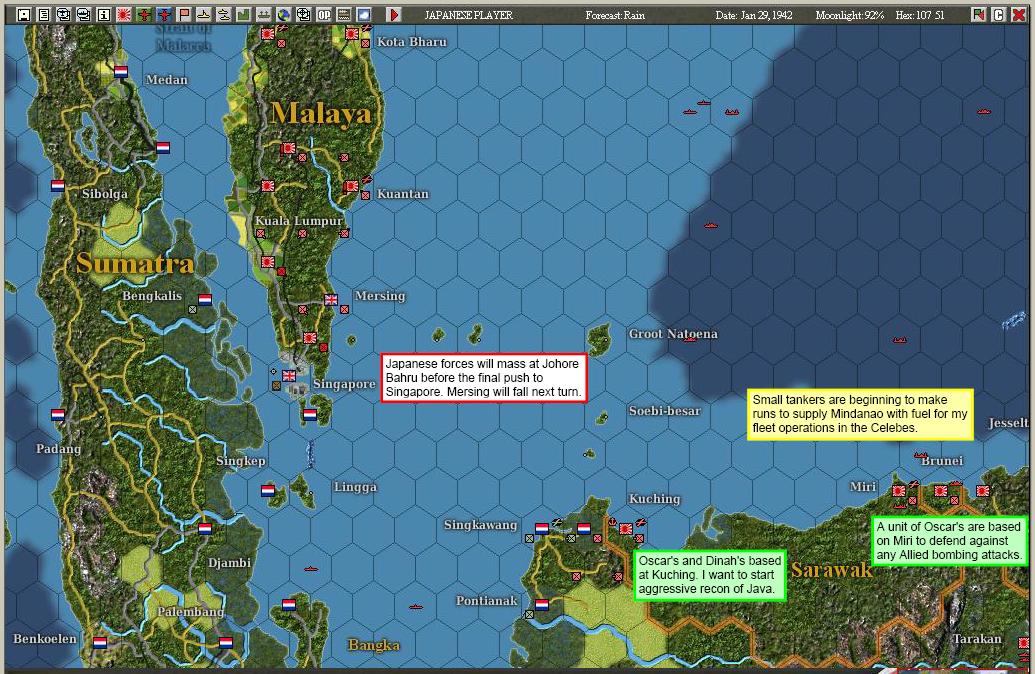Click the red play arrow end-turn button
Screen dimensions: 1035x674
(394, 15)
